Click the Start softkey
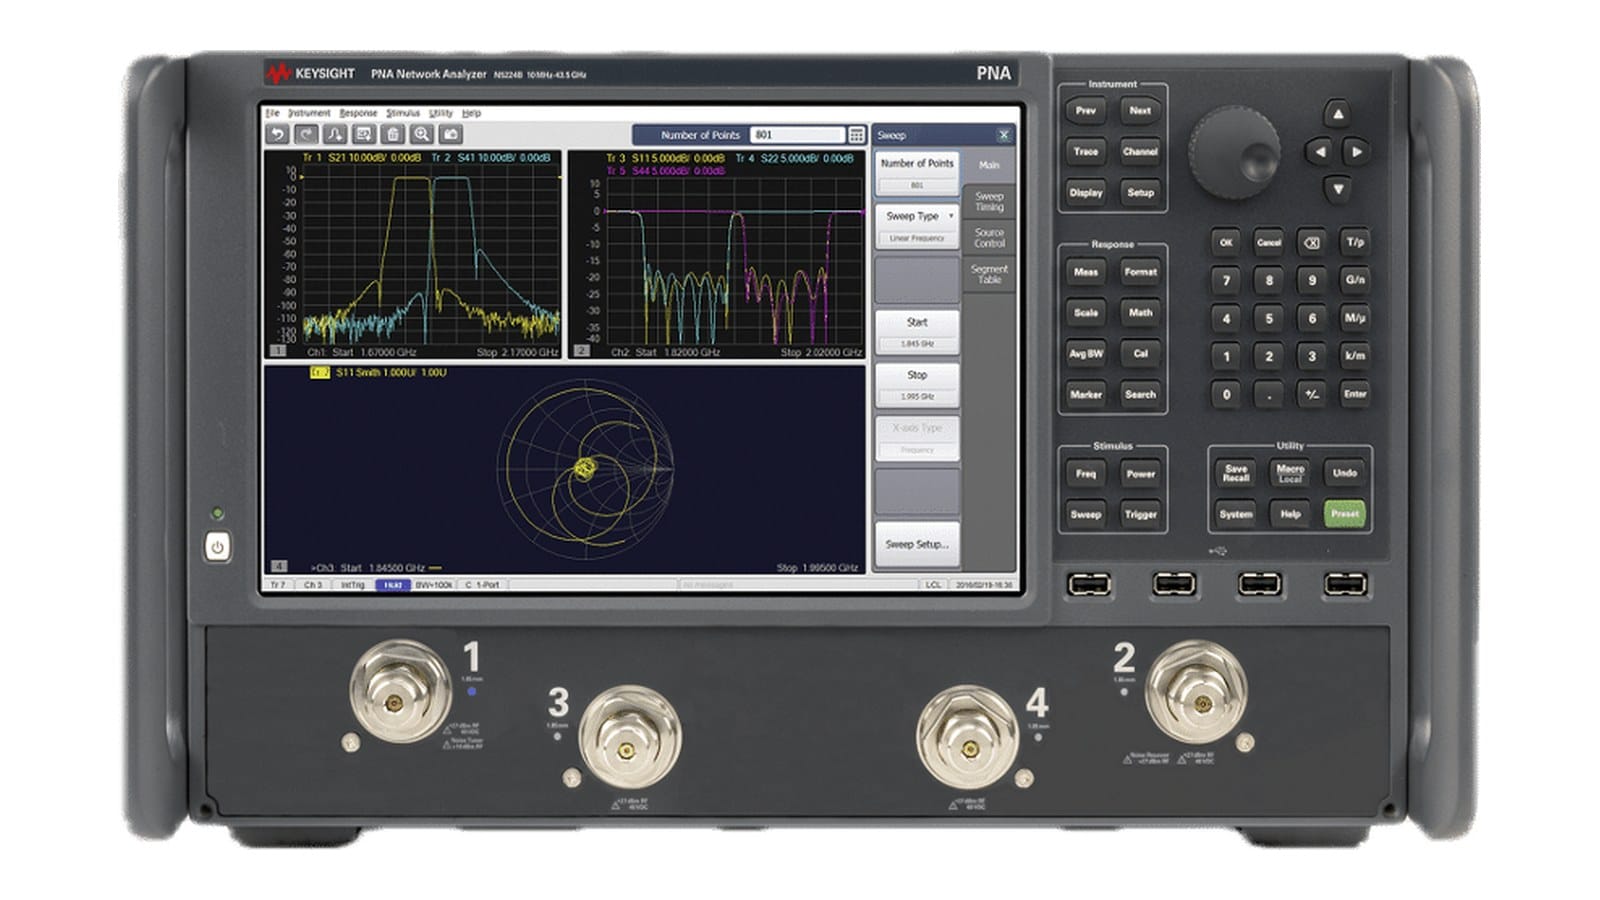1600x900 pixels. click(918, 332)
